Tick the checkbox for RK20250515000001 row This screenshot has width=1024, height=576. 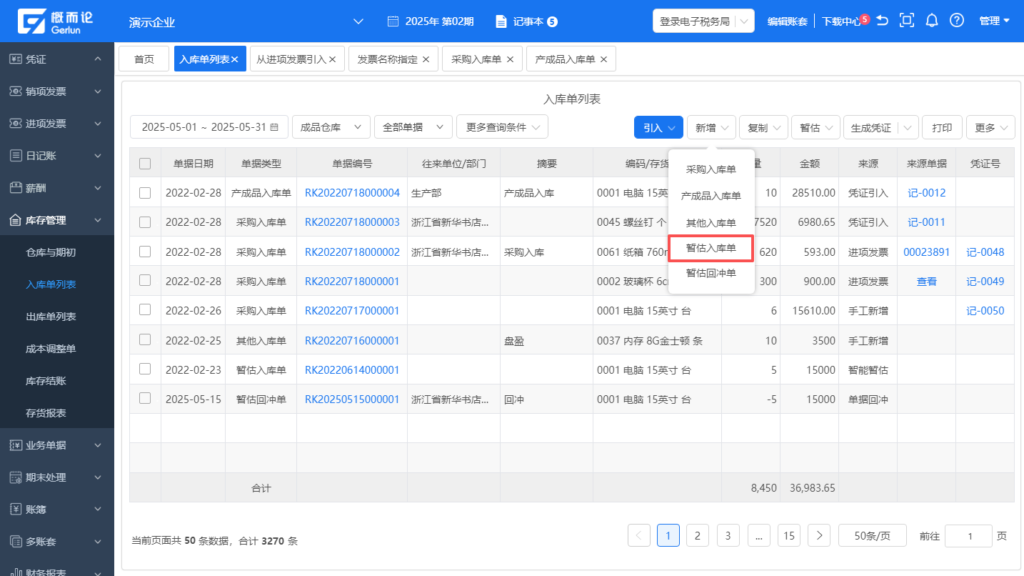point(145,399)
